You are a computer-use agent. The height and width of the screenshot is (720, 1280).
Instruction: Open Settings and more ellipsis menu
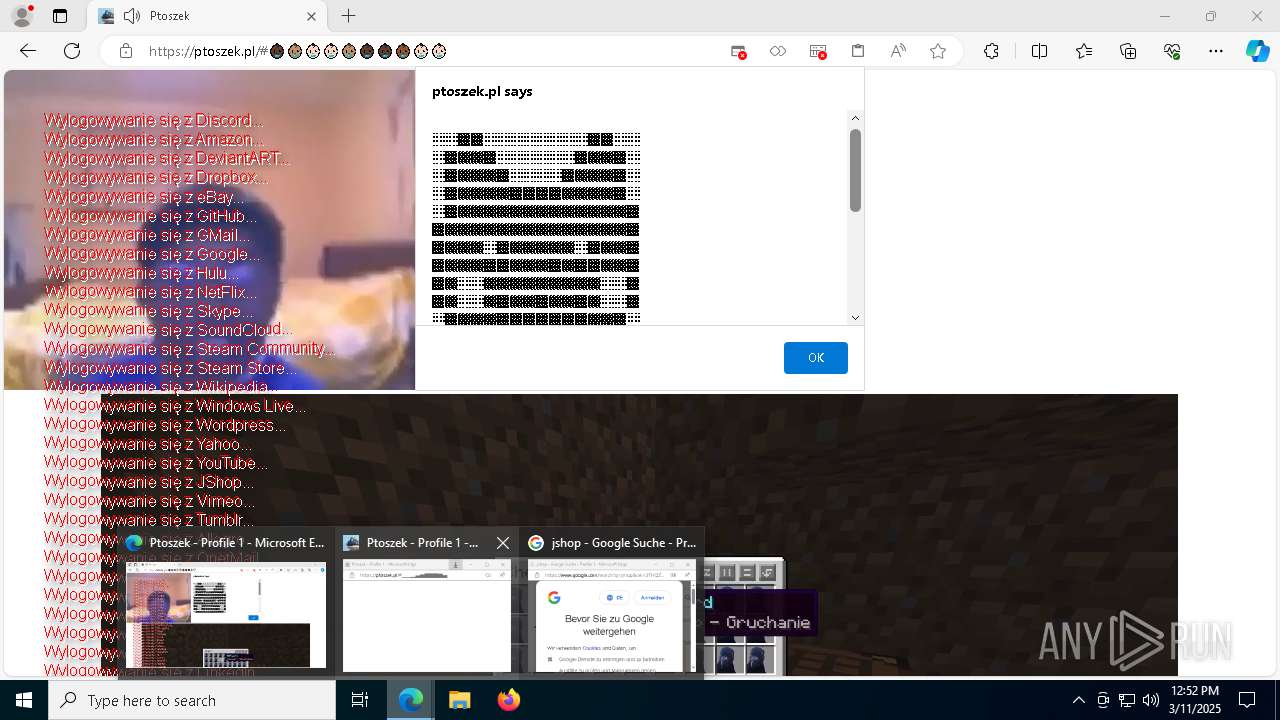1216,51
